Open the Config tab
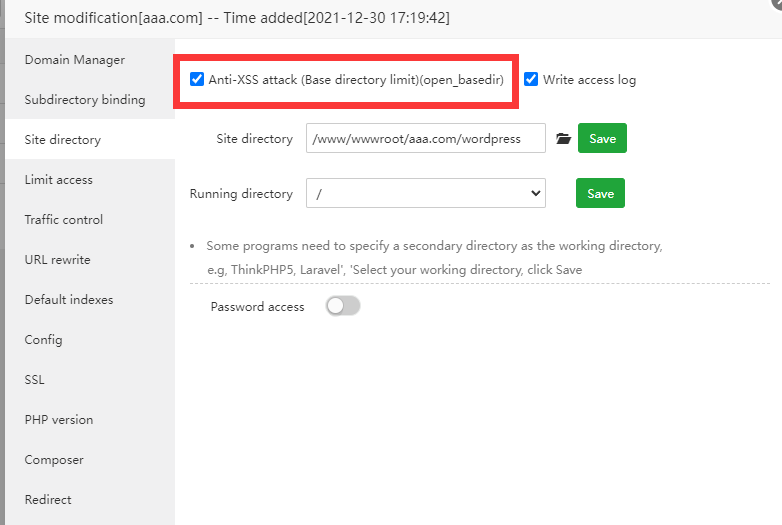The height and width of the screenshot is (525, 782). pos(44,340)
